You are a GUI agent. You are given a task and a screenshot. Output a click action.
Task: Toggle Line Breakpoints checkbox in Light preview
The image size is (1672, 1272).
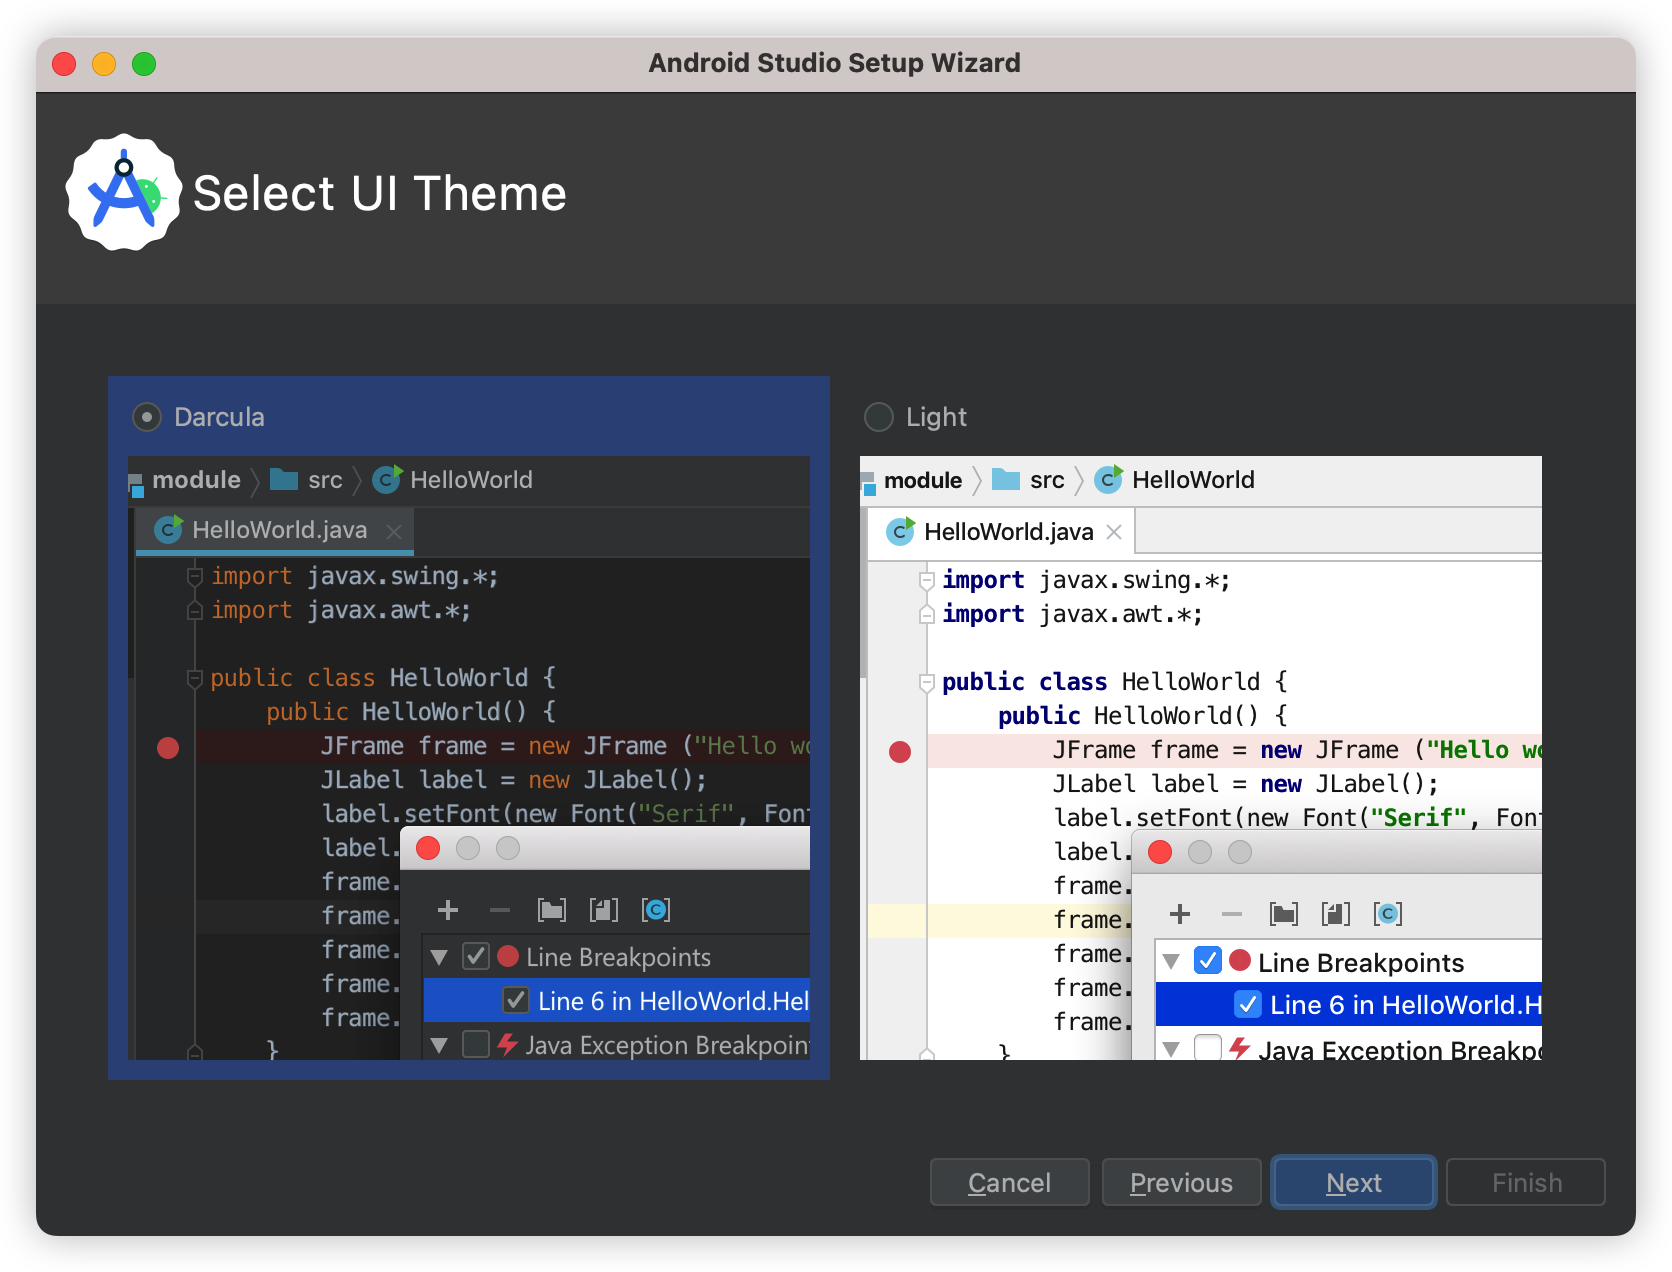pos(1208,961)
